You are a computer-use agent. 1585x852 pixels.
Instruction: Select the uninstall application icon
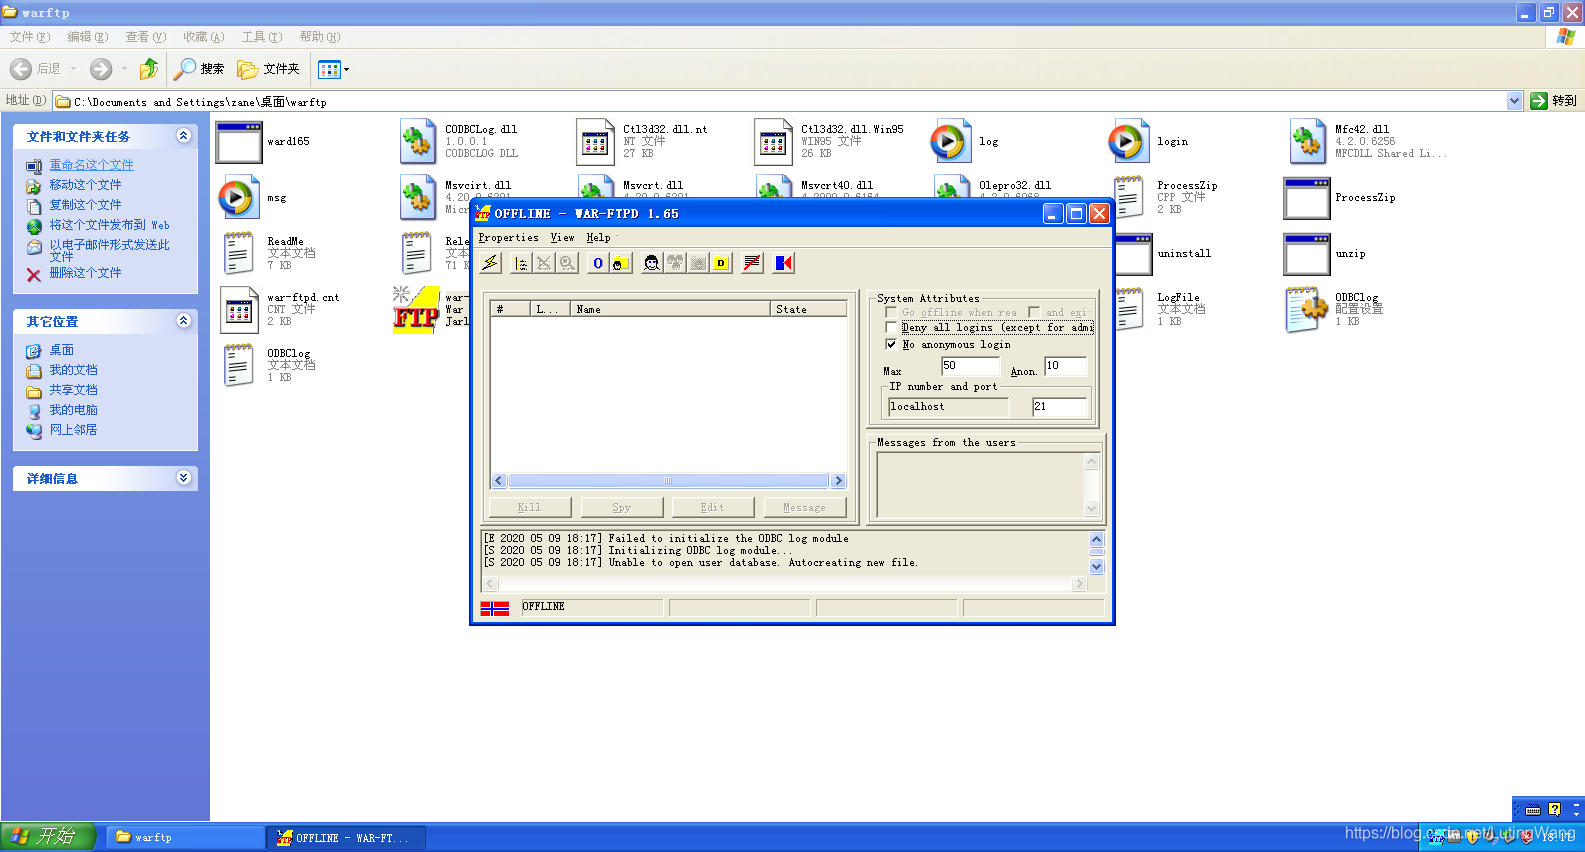[x=1133, y=255]
